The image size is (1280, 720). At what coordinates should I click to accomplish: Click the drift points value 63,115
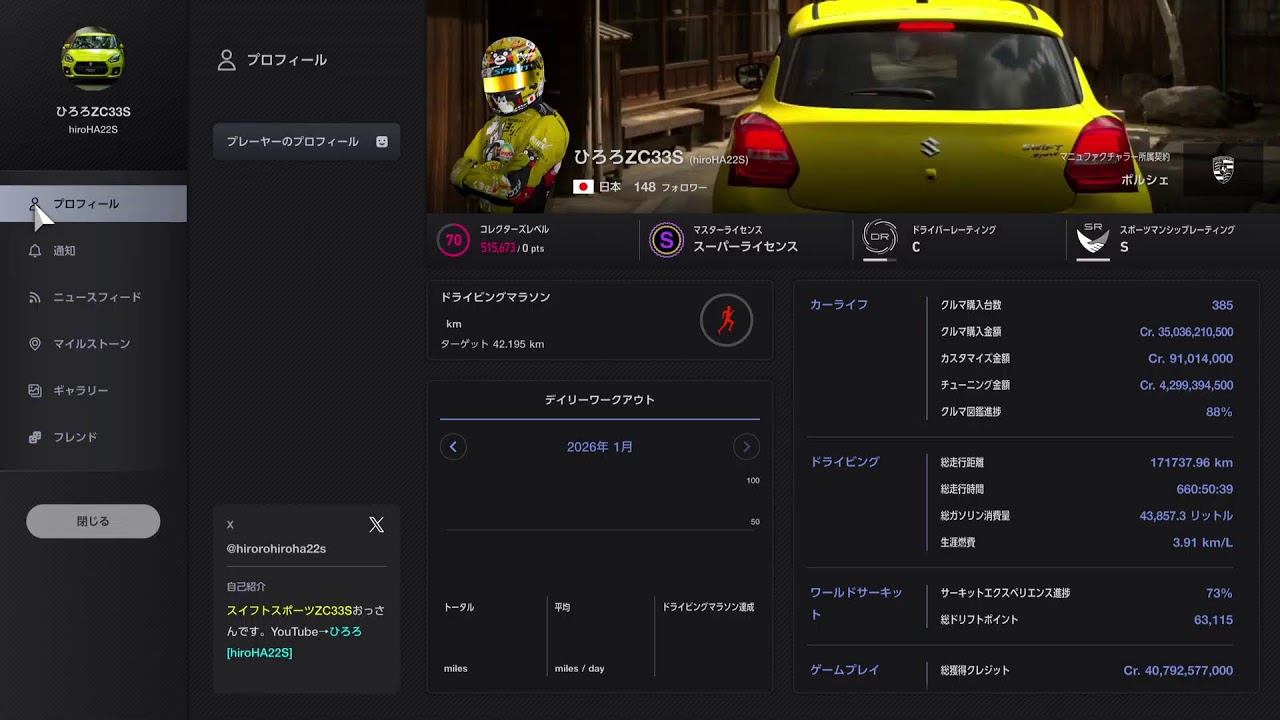point(1213,620)
